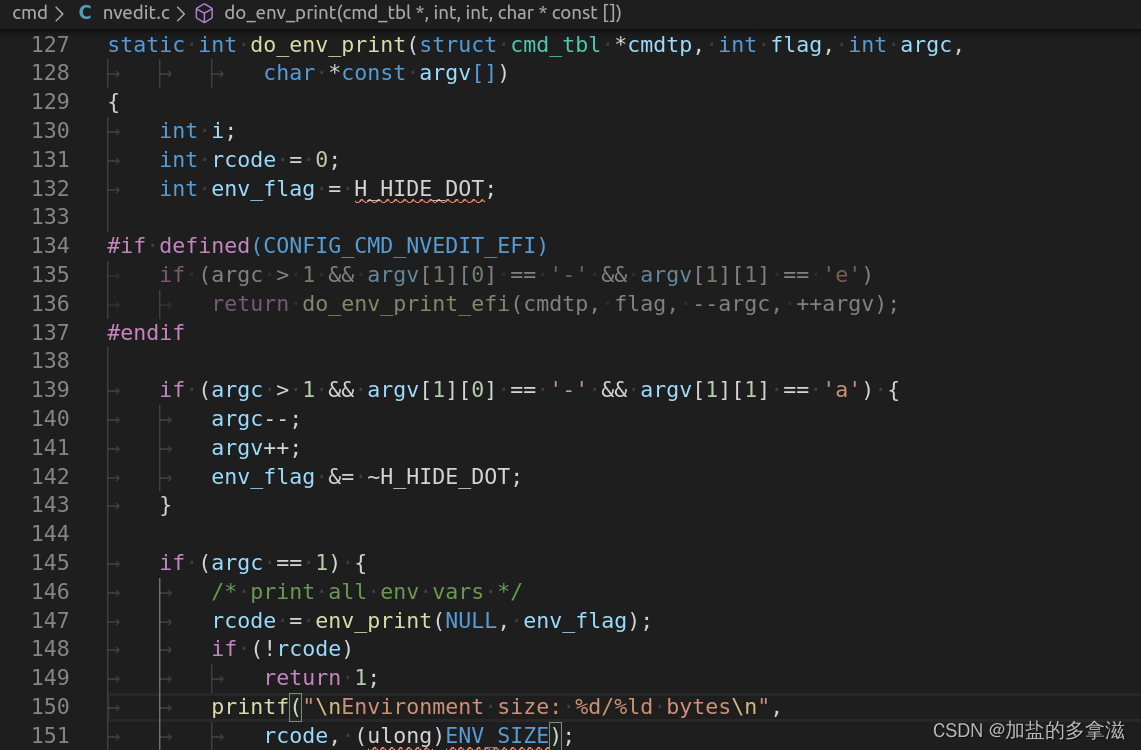
Task: Click the closing brace on line 143
Action: [x=165, y=506]
